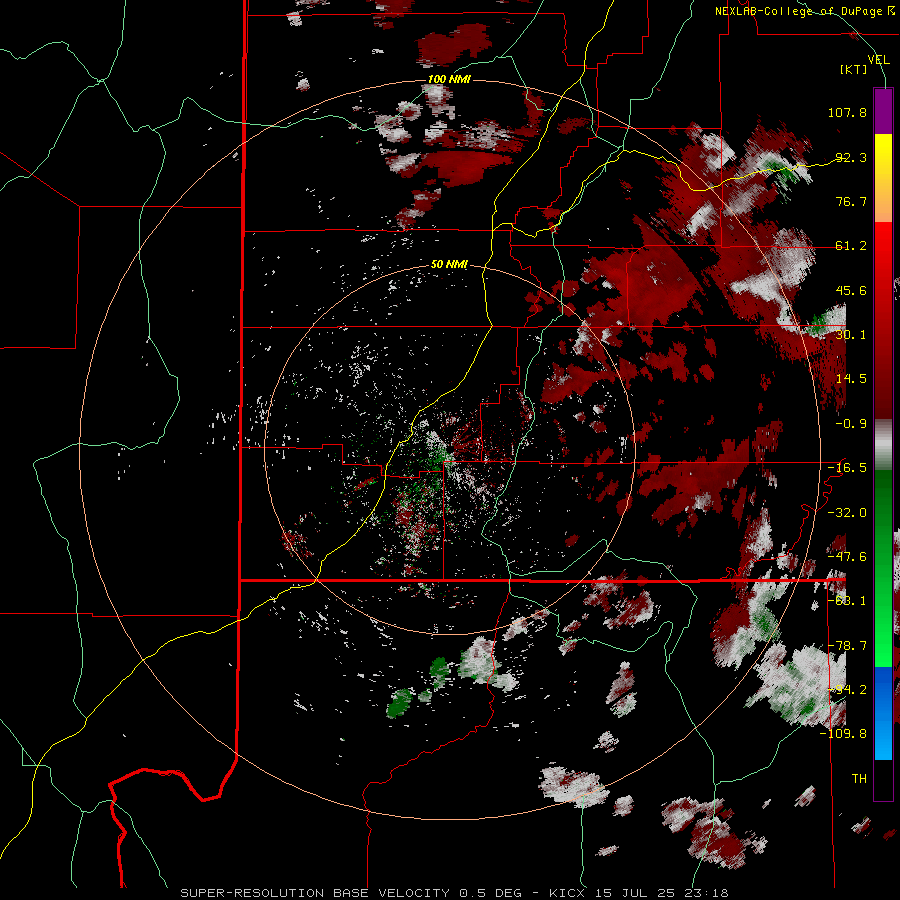This screenshot has width=900, height=900.
Task: Select the 30.1 legend value
Action: tap(851, 335)
